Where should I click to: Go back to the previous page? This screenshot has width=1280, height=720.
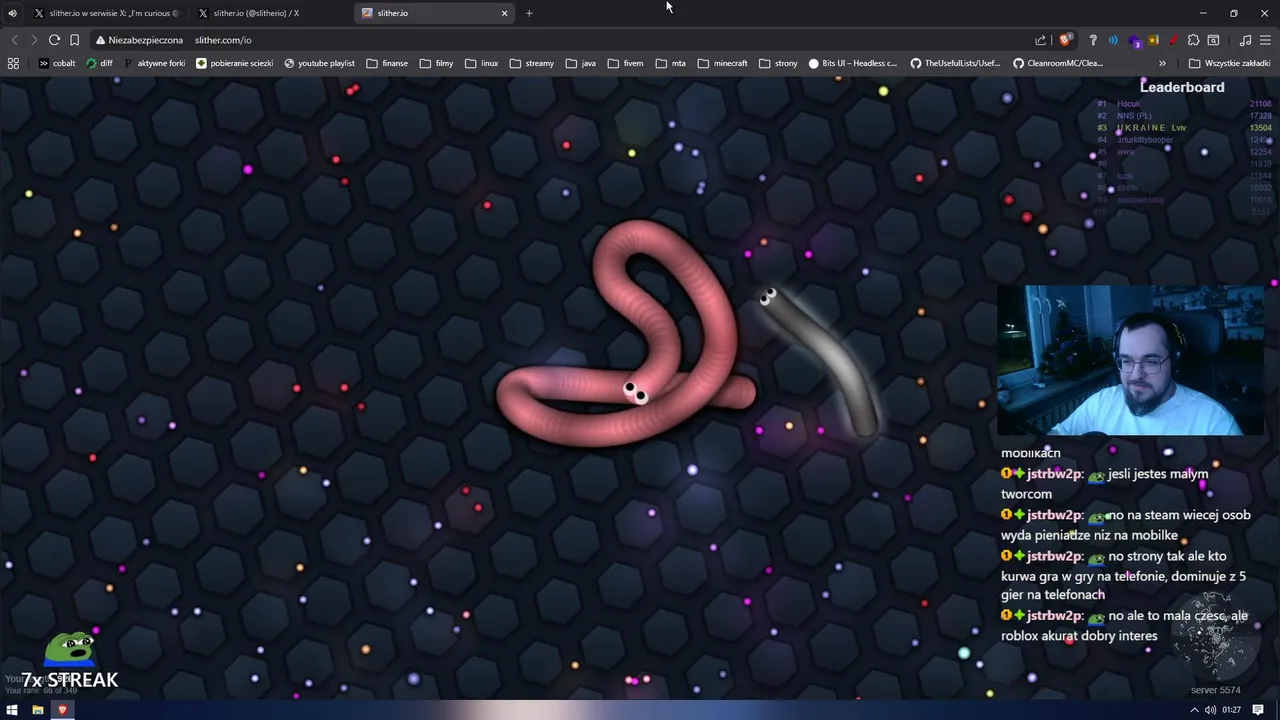click(14, 40)
